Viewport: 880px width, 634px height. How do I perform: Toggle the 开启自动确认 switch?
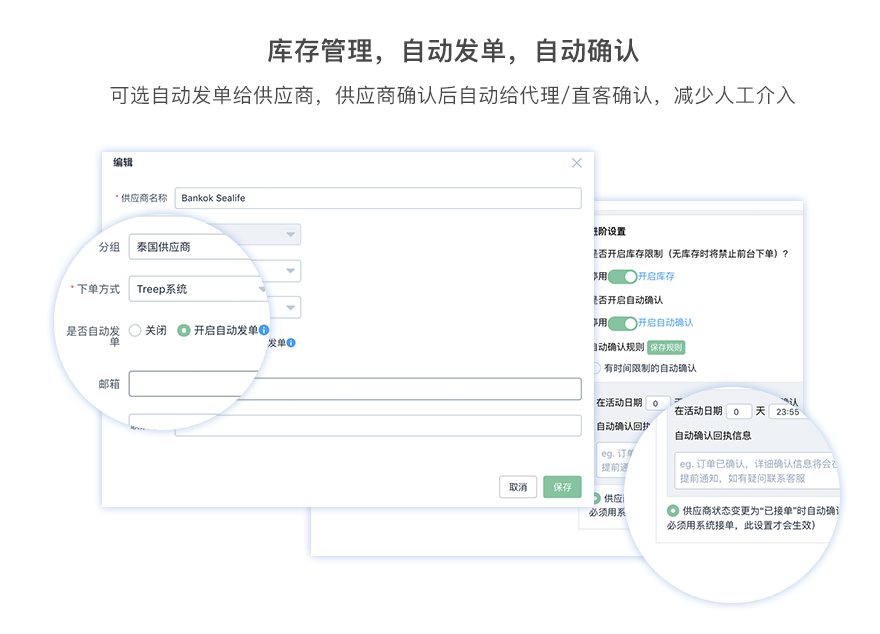pos(622,323)
